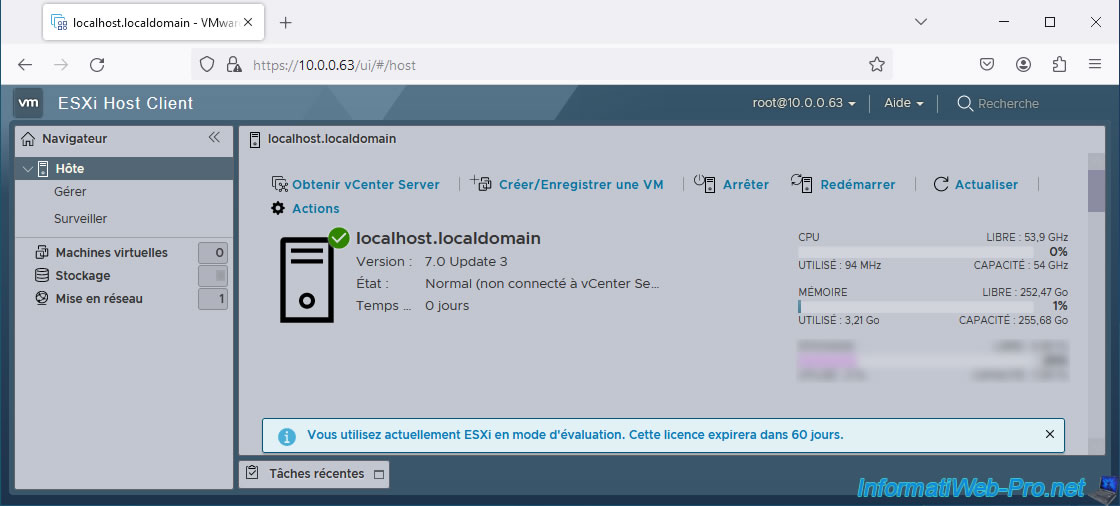Image resolution: width=1120 pixels, height=506 pixels.
Task: Dismiss the evaluation mode notification
Action: click(x=1049, y=435)
